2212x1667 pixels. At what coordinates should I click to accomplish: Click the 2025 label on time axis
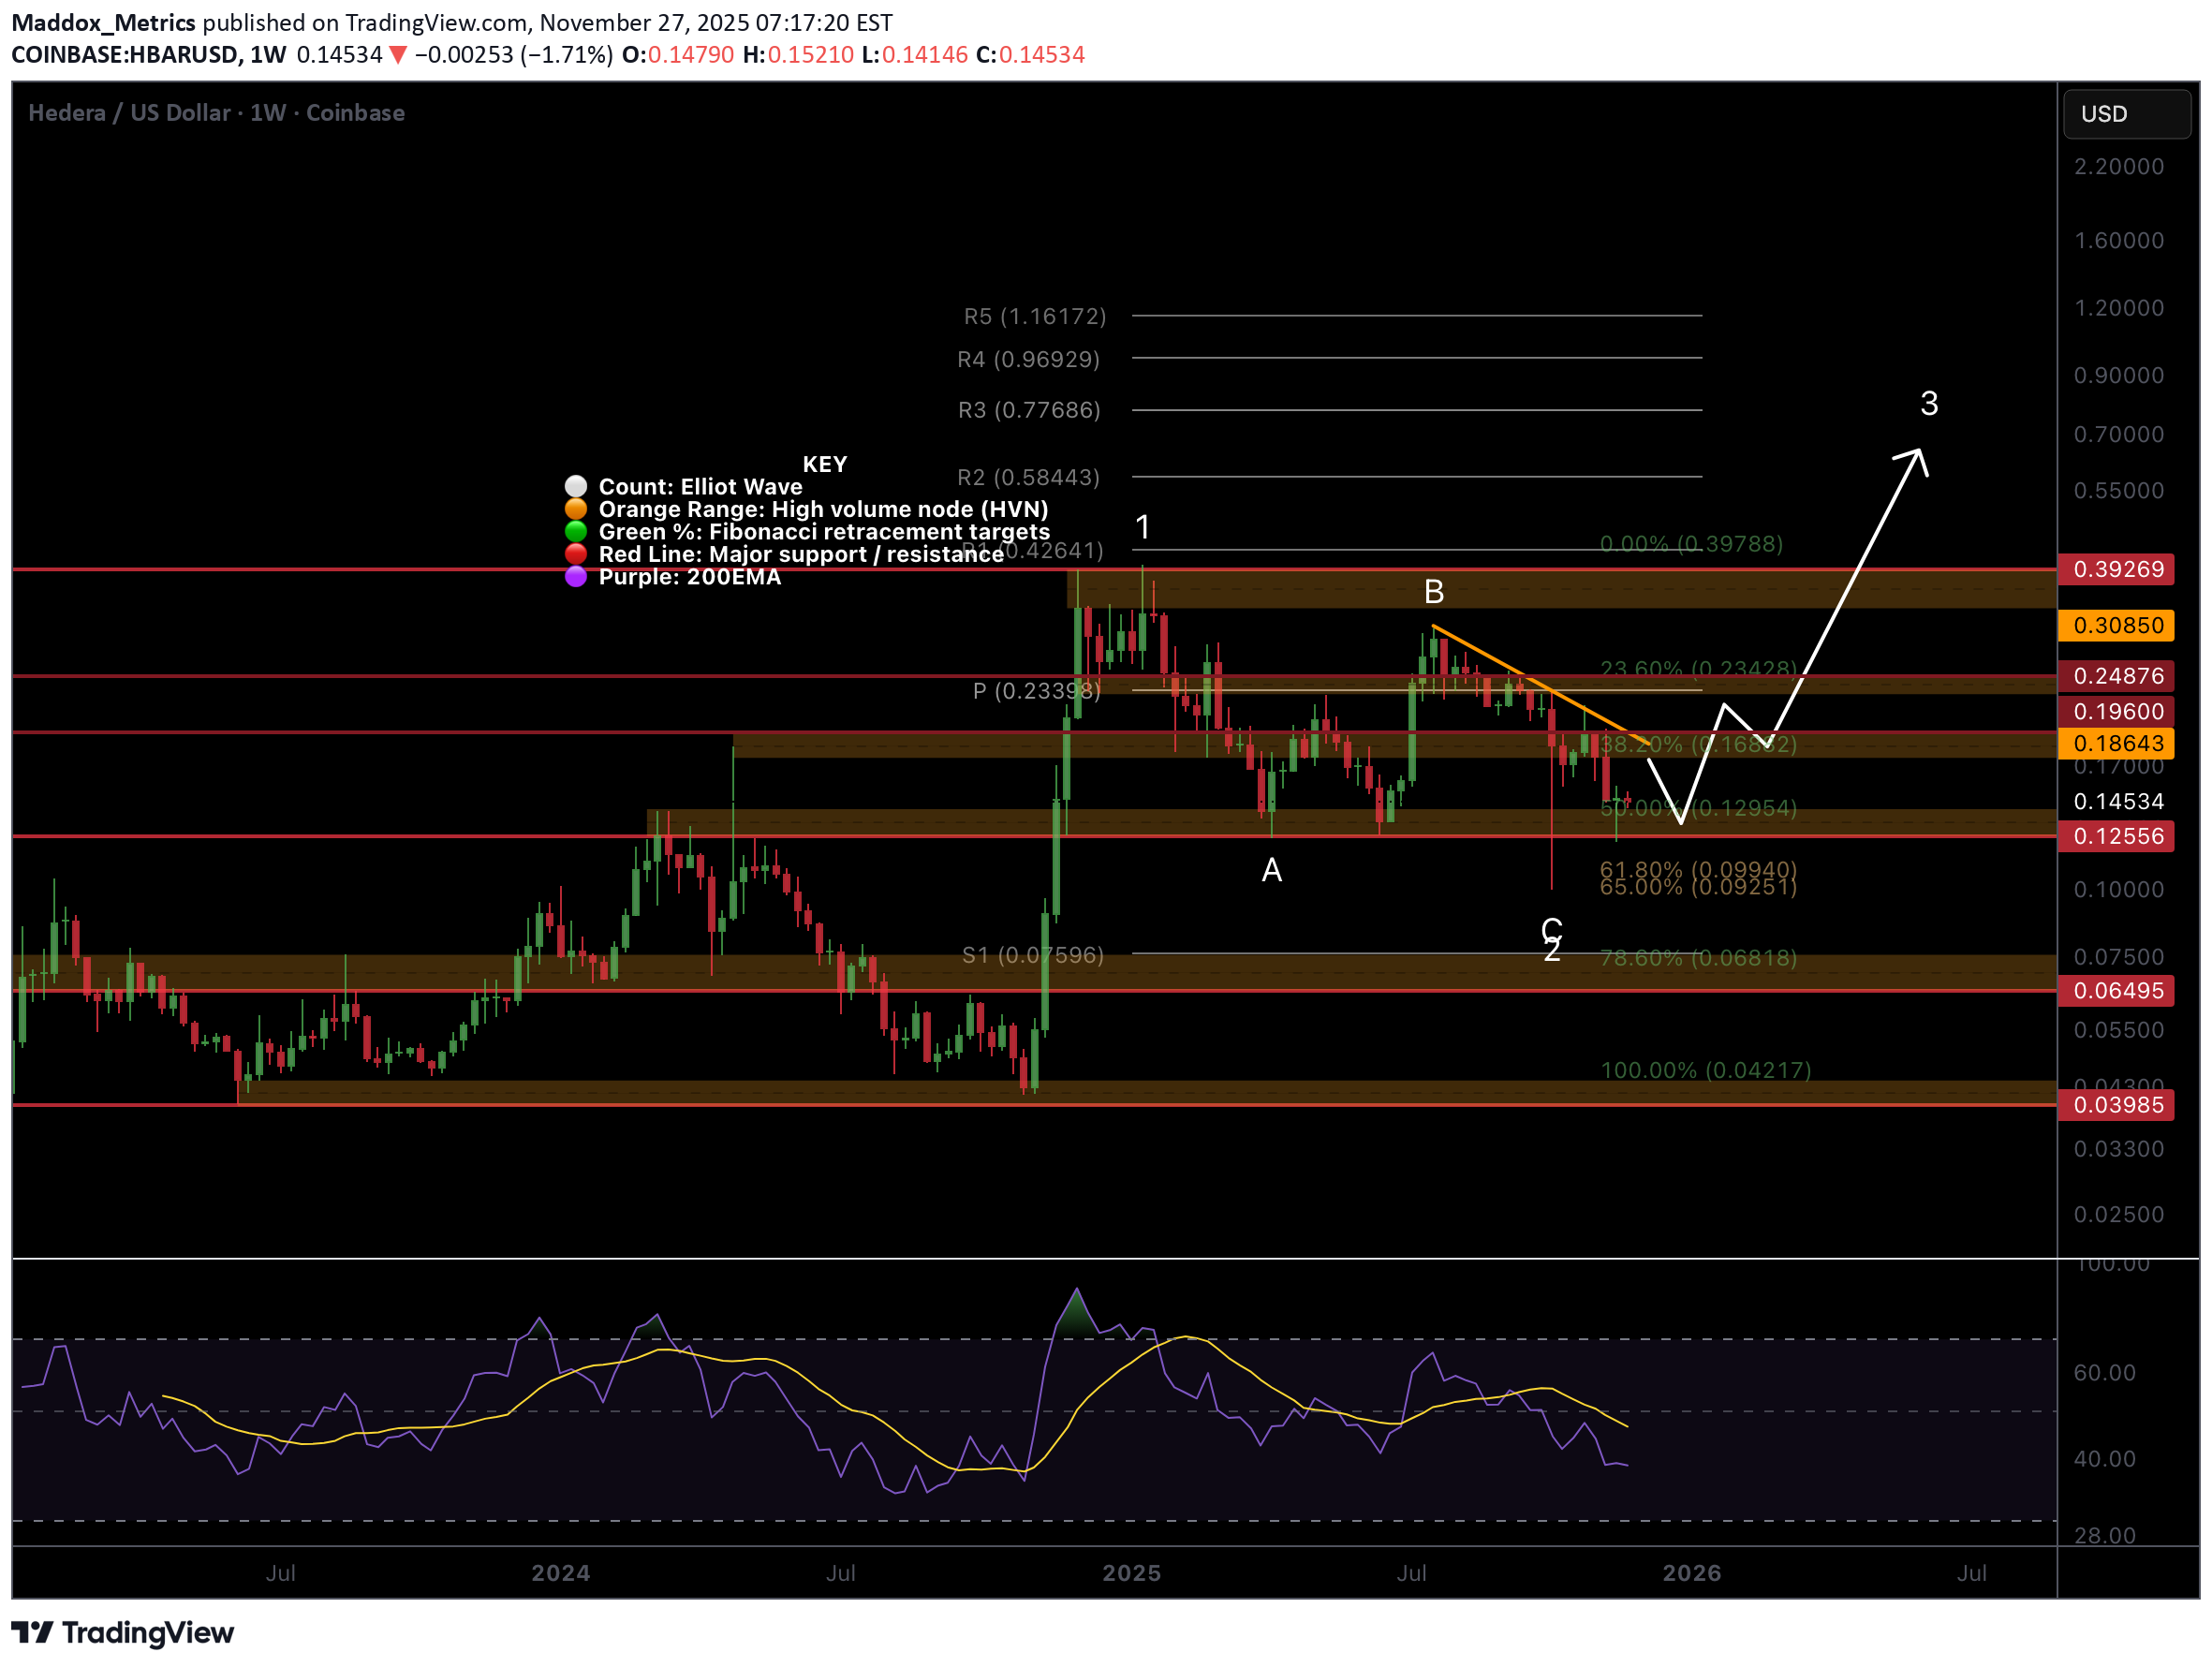1131,1573
